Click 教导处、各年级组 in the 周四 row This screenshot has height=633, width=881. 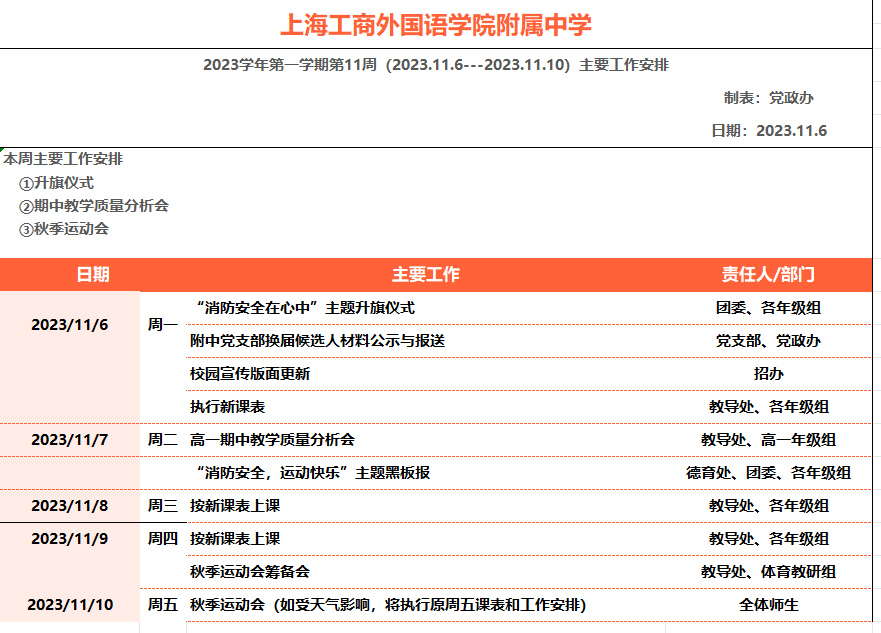click(768, 539)
